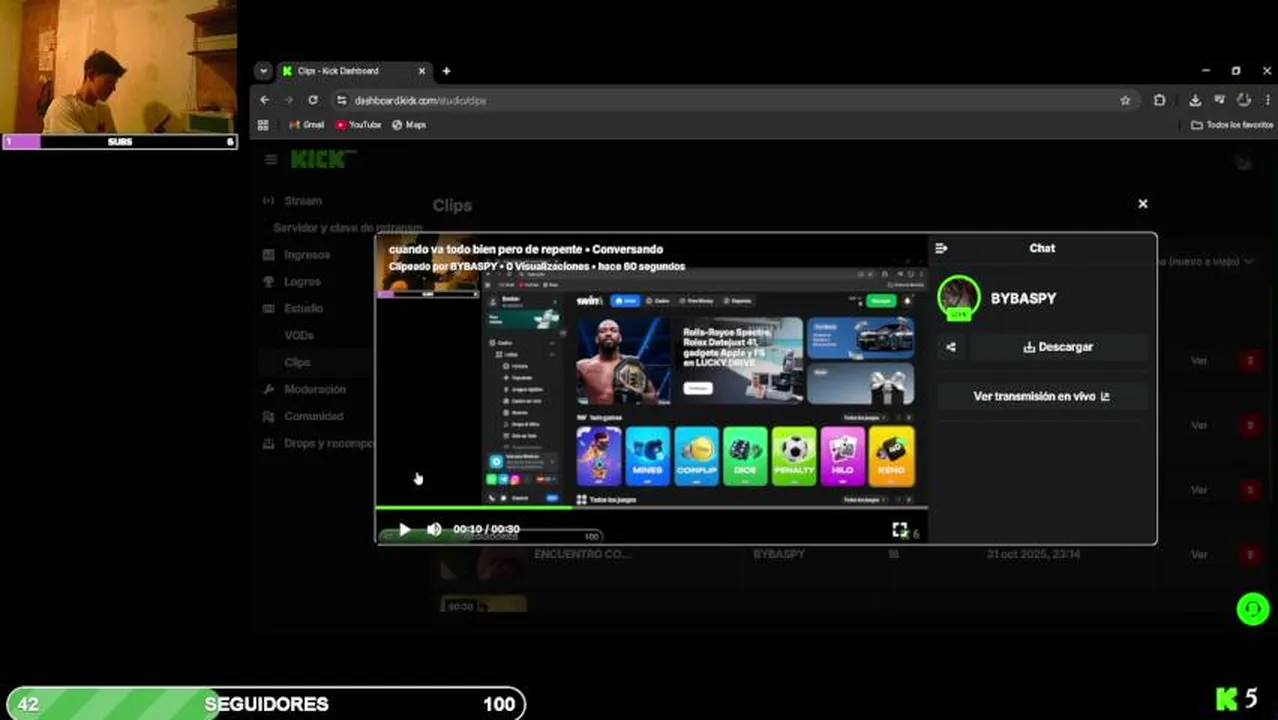Click the ENCUENTRO CO... clip title
The height and width of the screenshot is (720, 1278).
pyautogui.click(x=582, y=554)
